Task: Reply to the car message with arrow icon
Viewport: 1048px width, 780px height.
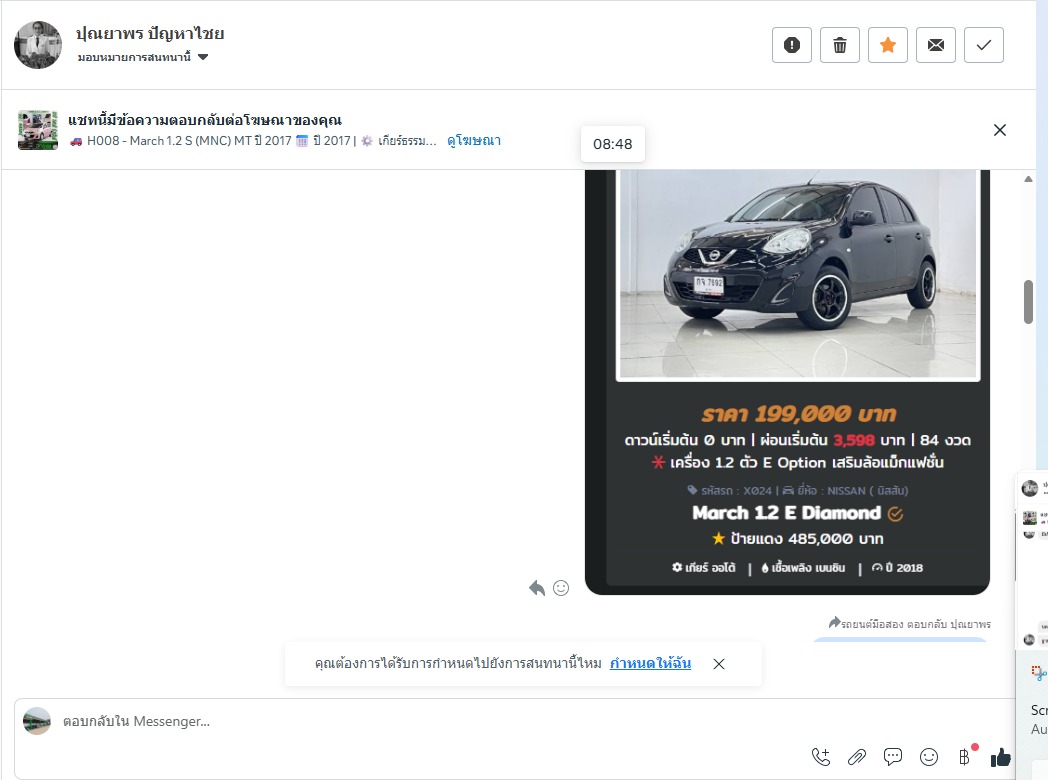Action: coord(537,588)
